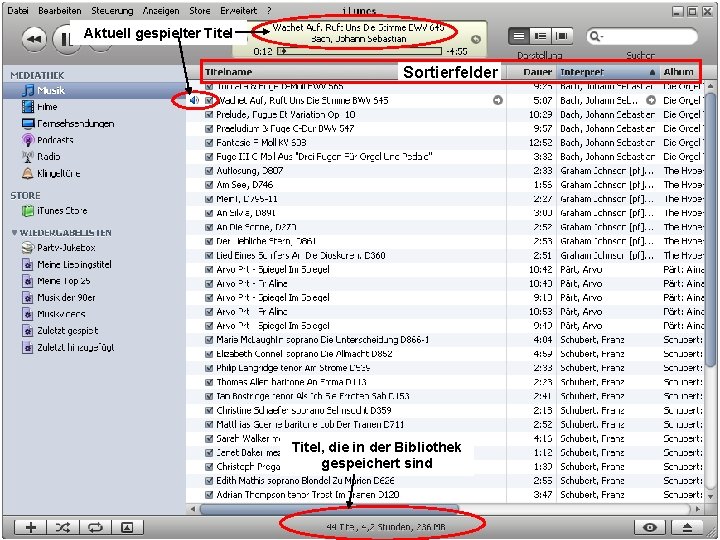Click the search magnifier icon
Viewport: 720px width, 540px height.
[x=595, y=36]
